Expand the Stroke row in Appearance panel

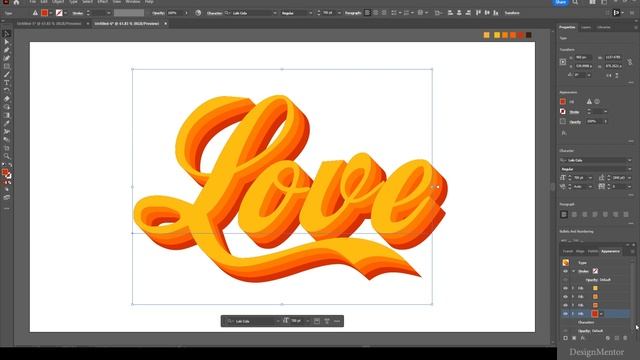pyautogui.click(x=573, y=271)
